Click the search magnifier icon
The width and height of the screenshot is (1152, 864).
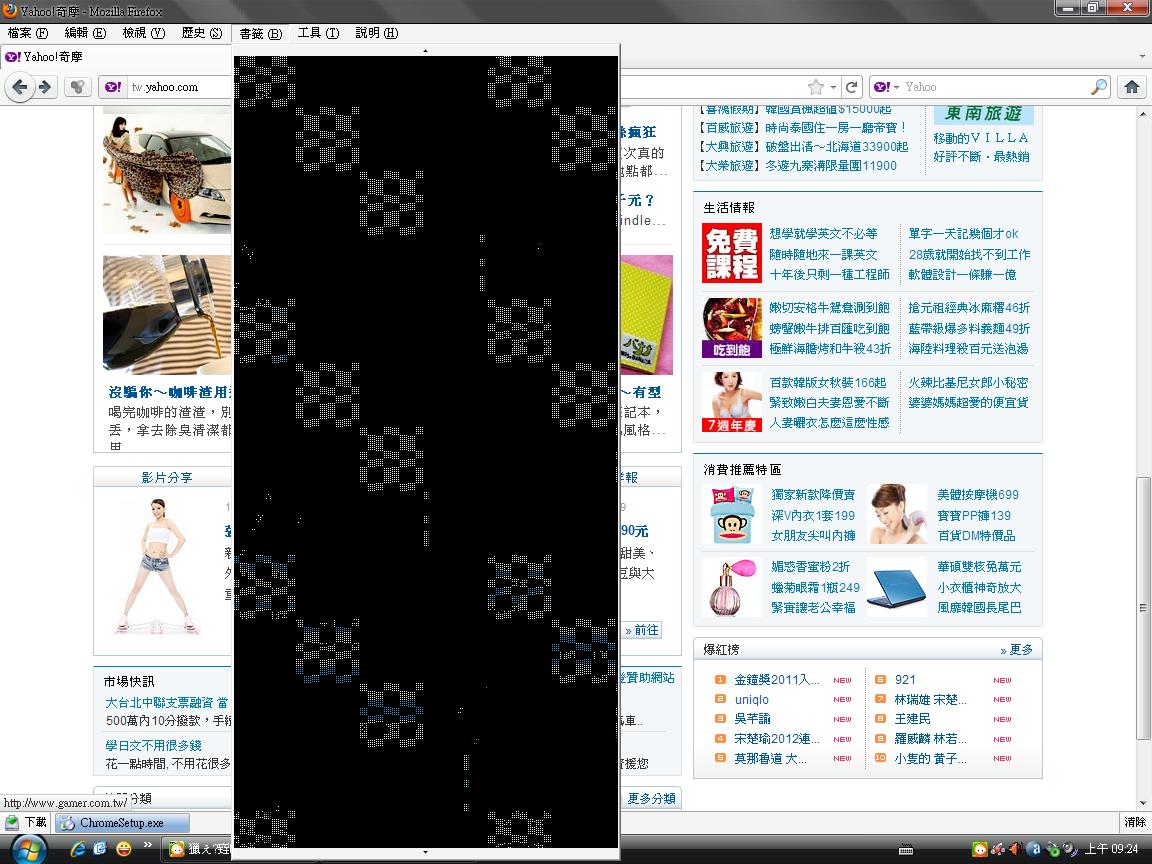click(1098, 87)
